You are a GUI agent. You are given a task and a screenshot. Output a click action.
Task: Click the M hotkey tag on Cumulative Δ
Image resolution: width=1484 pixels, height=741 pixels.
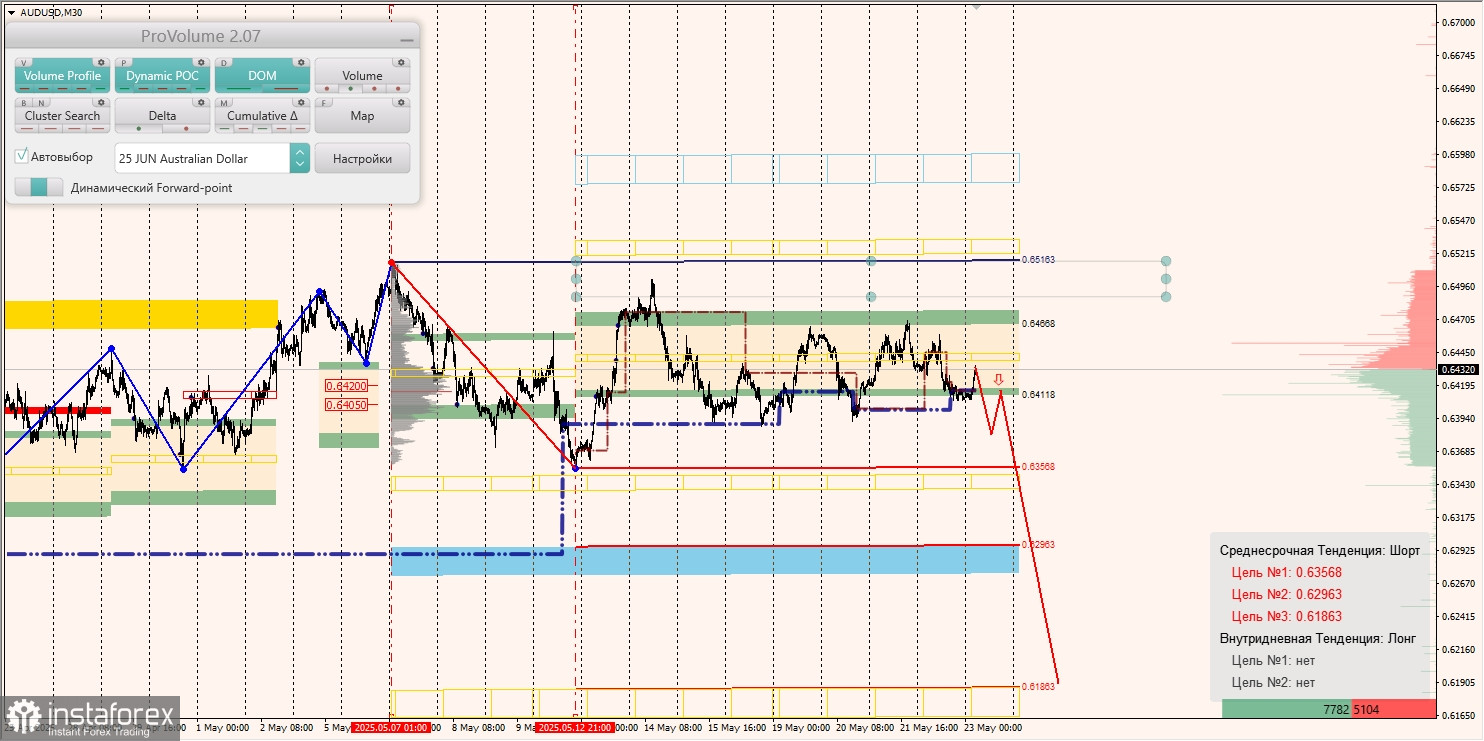click(223, 103)
